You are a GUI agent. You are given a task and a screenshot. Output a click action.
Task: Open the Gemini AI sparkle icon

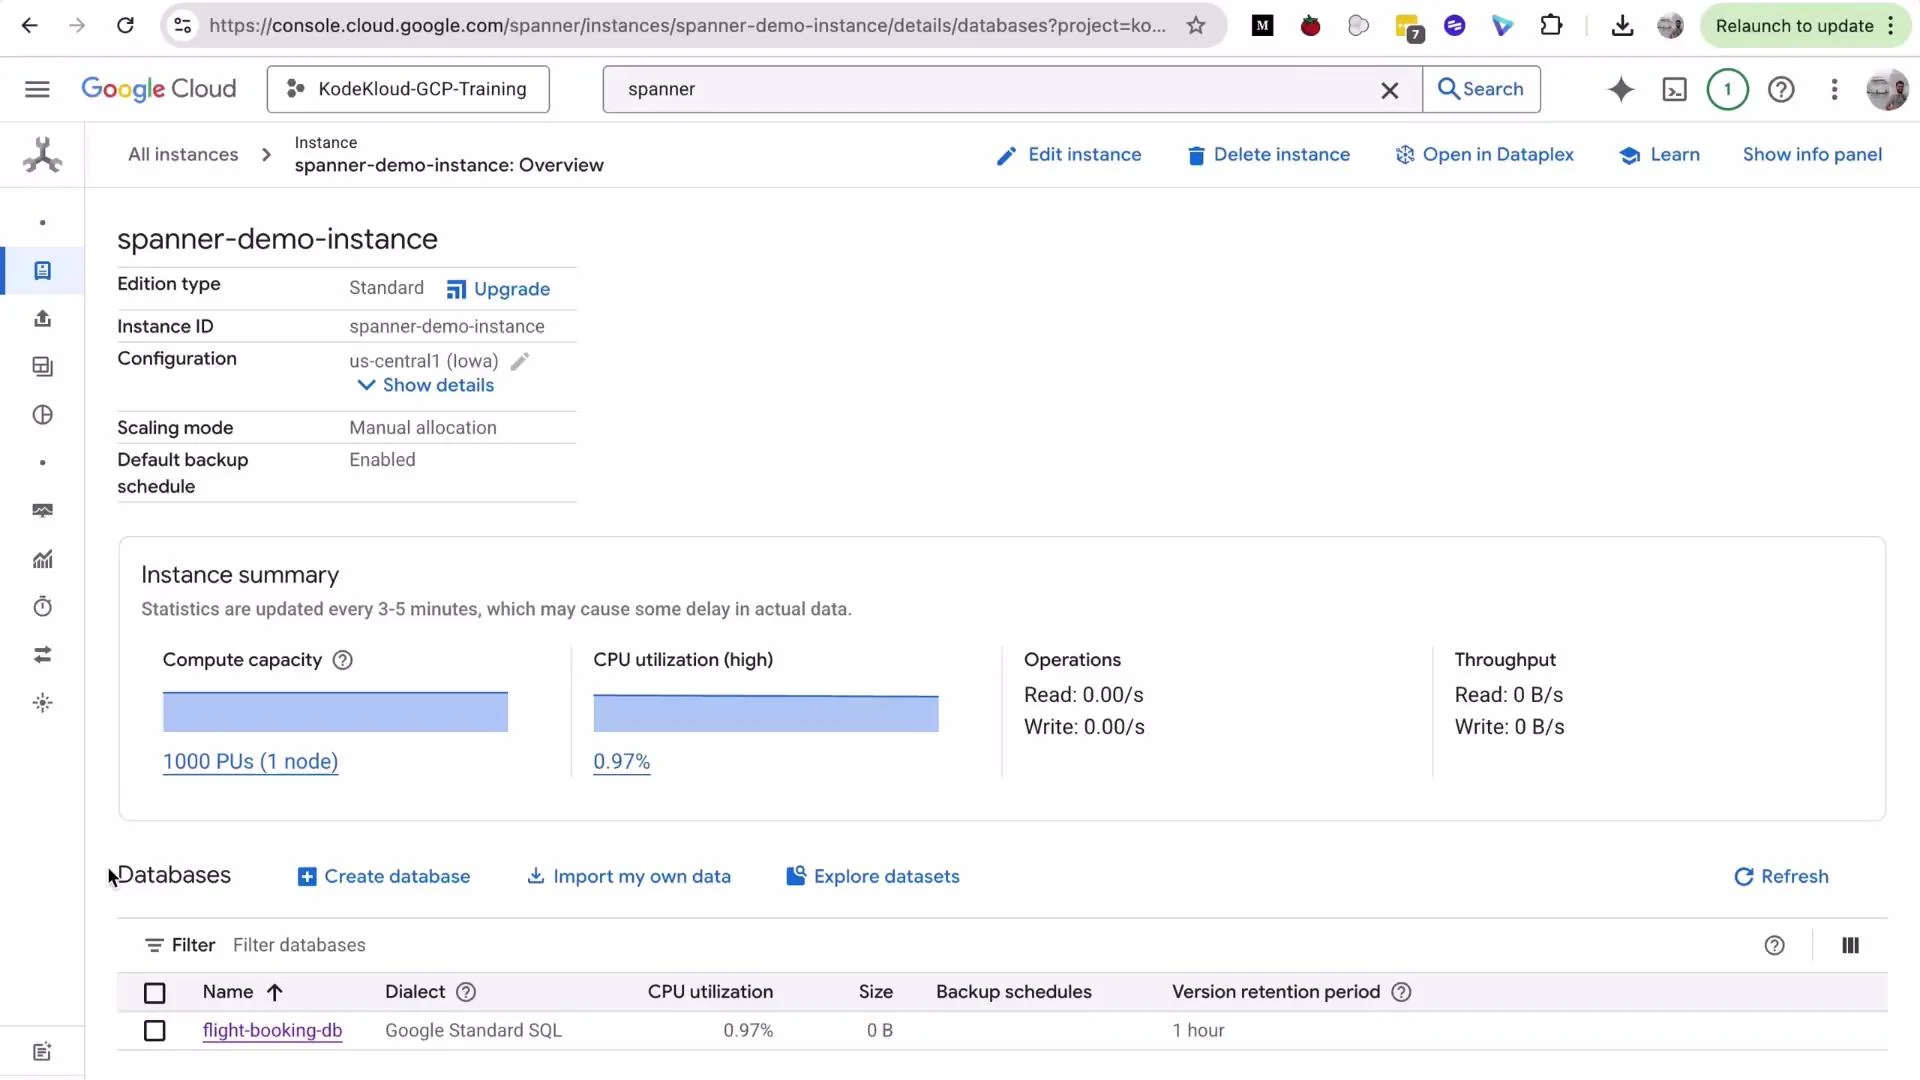coord(1621,89)
